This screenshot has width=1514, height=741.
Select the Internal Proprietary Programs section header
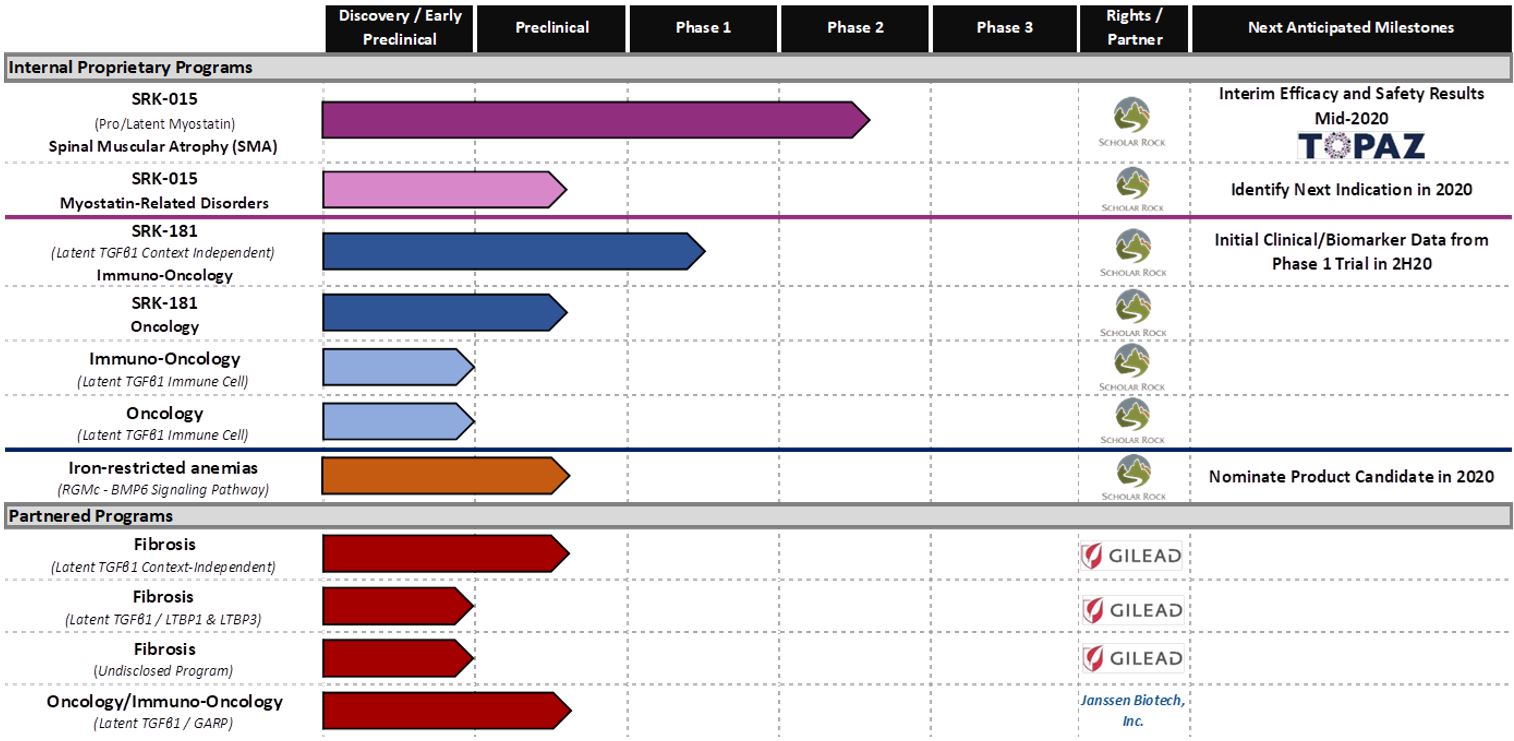pyautogui.click(x=130, y=68)
